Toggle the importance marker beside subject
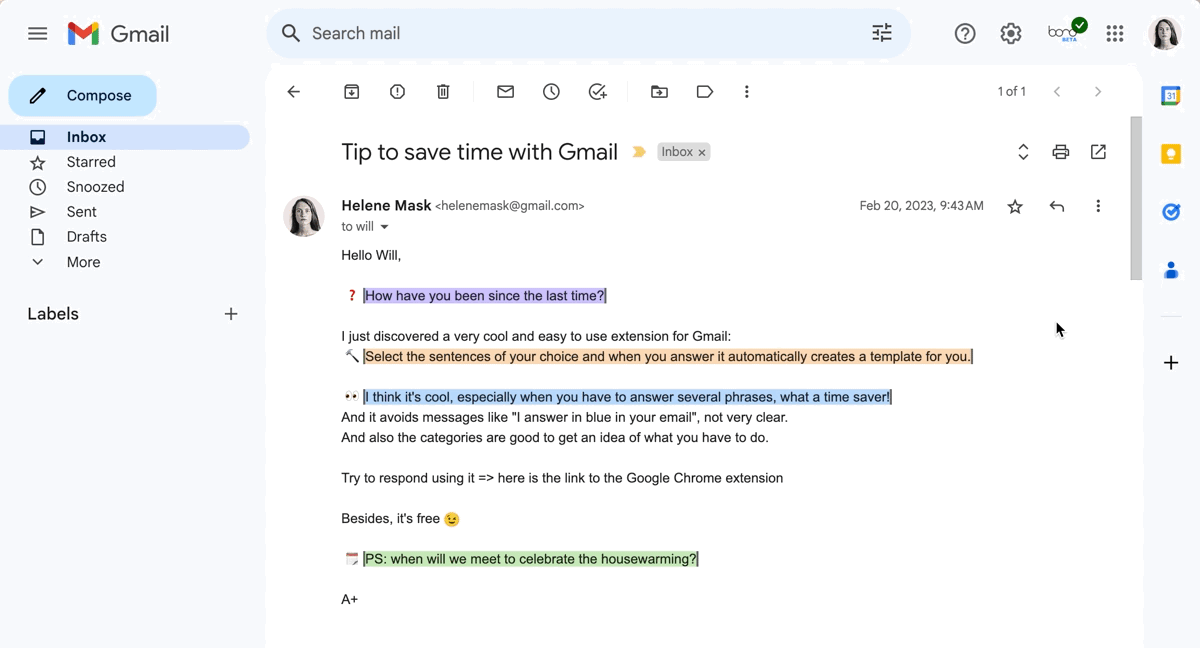The height and width of the screenshot is (648, 1200). coord(639,152)
